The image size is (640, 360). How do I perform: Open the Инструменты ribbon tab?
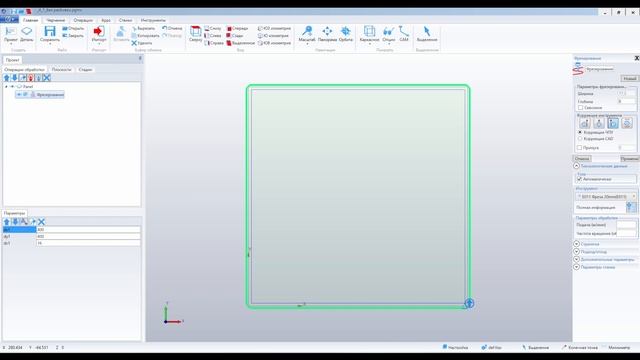pos(153,20)
